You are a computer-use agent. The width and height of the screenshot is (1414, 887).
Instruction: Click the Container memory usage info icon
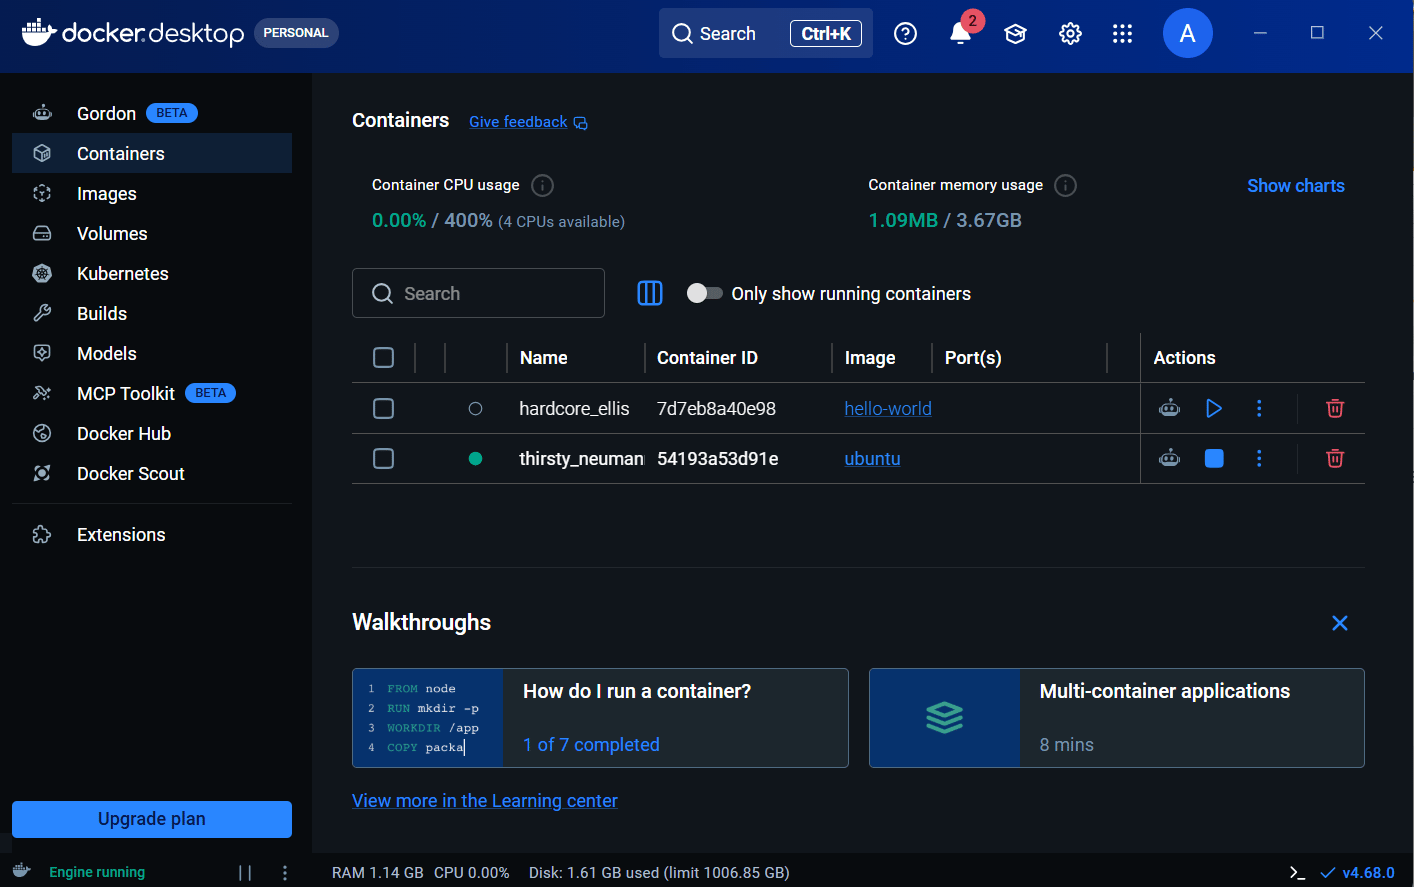(x=1066, y=185)
